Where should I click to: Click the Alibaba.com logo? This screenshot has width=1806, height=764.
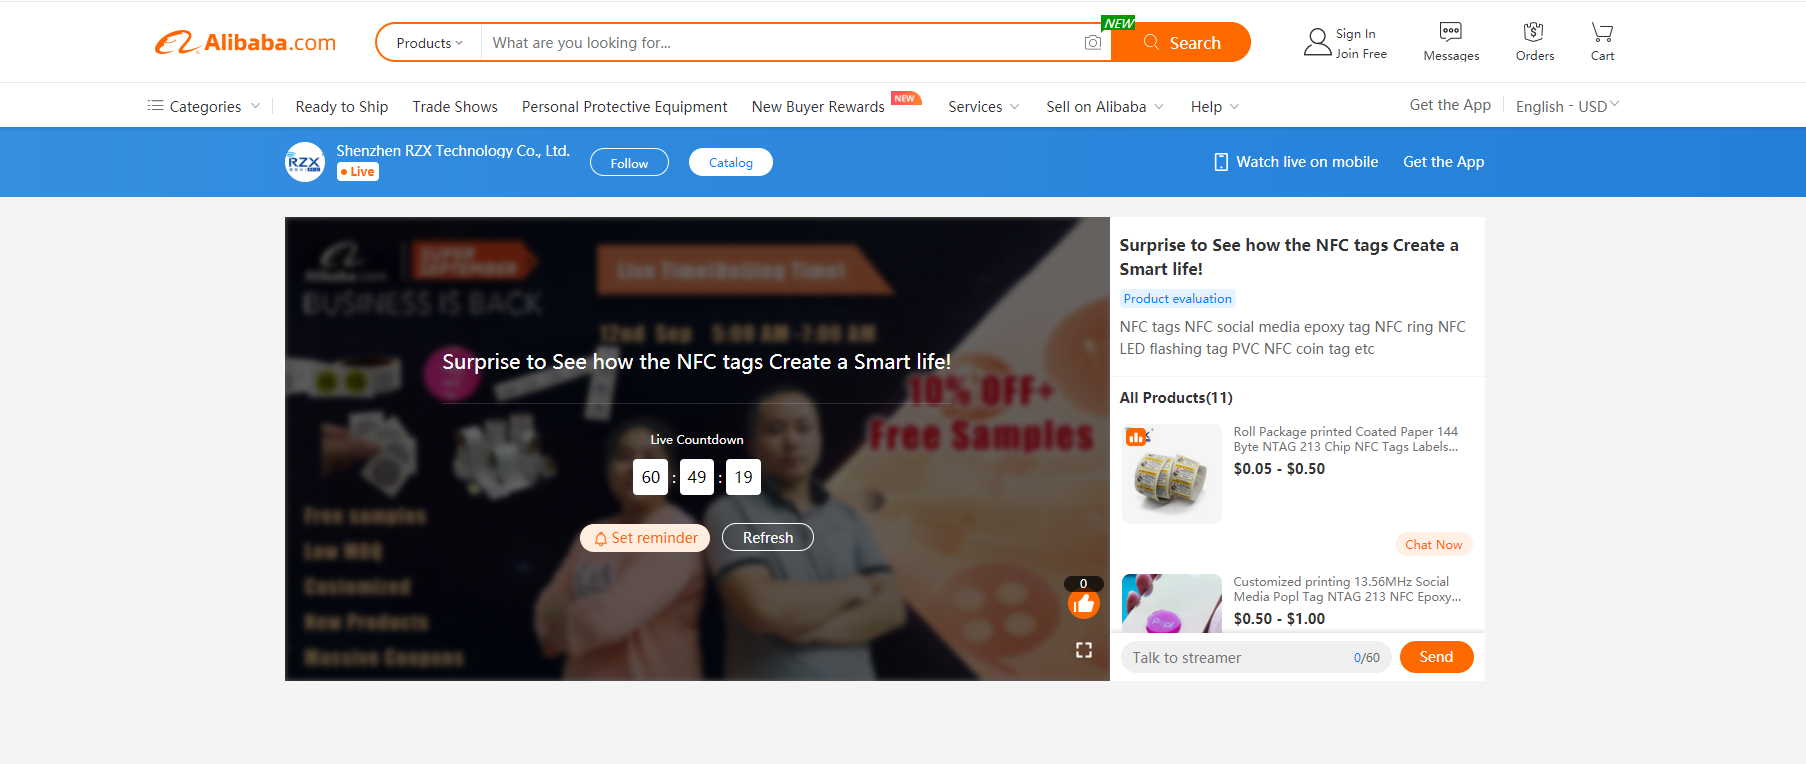pos(245,42)
